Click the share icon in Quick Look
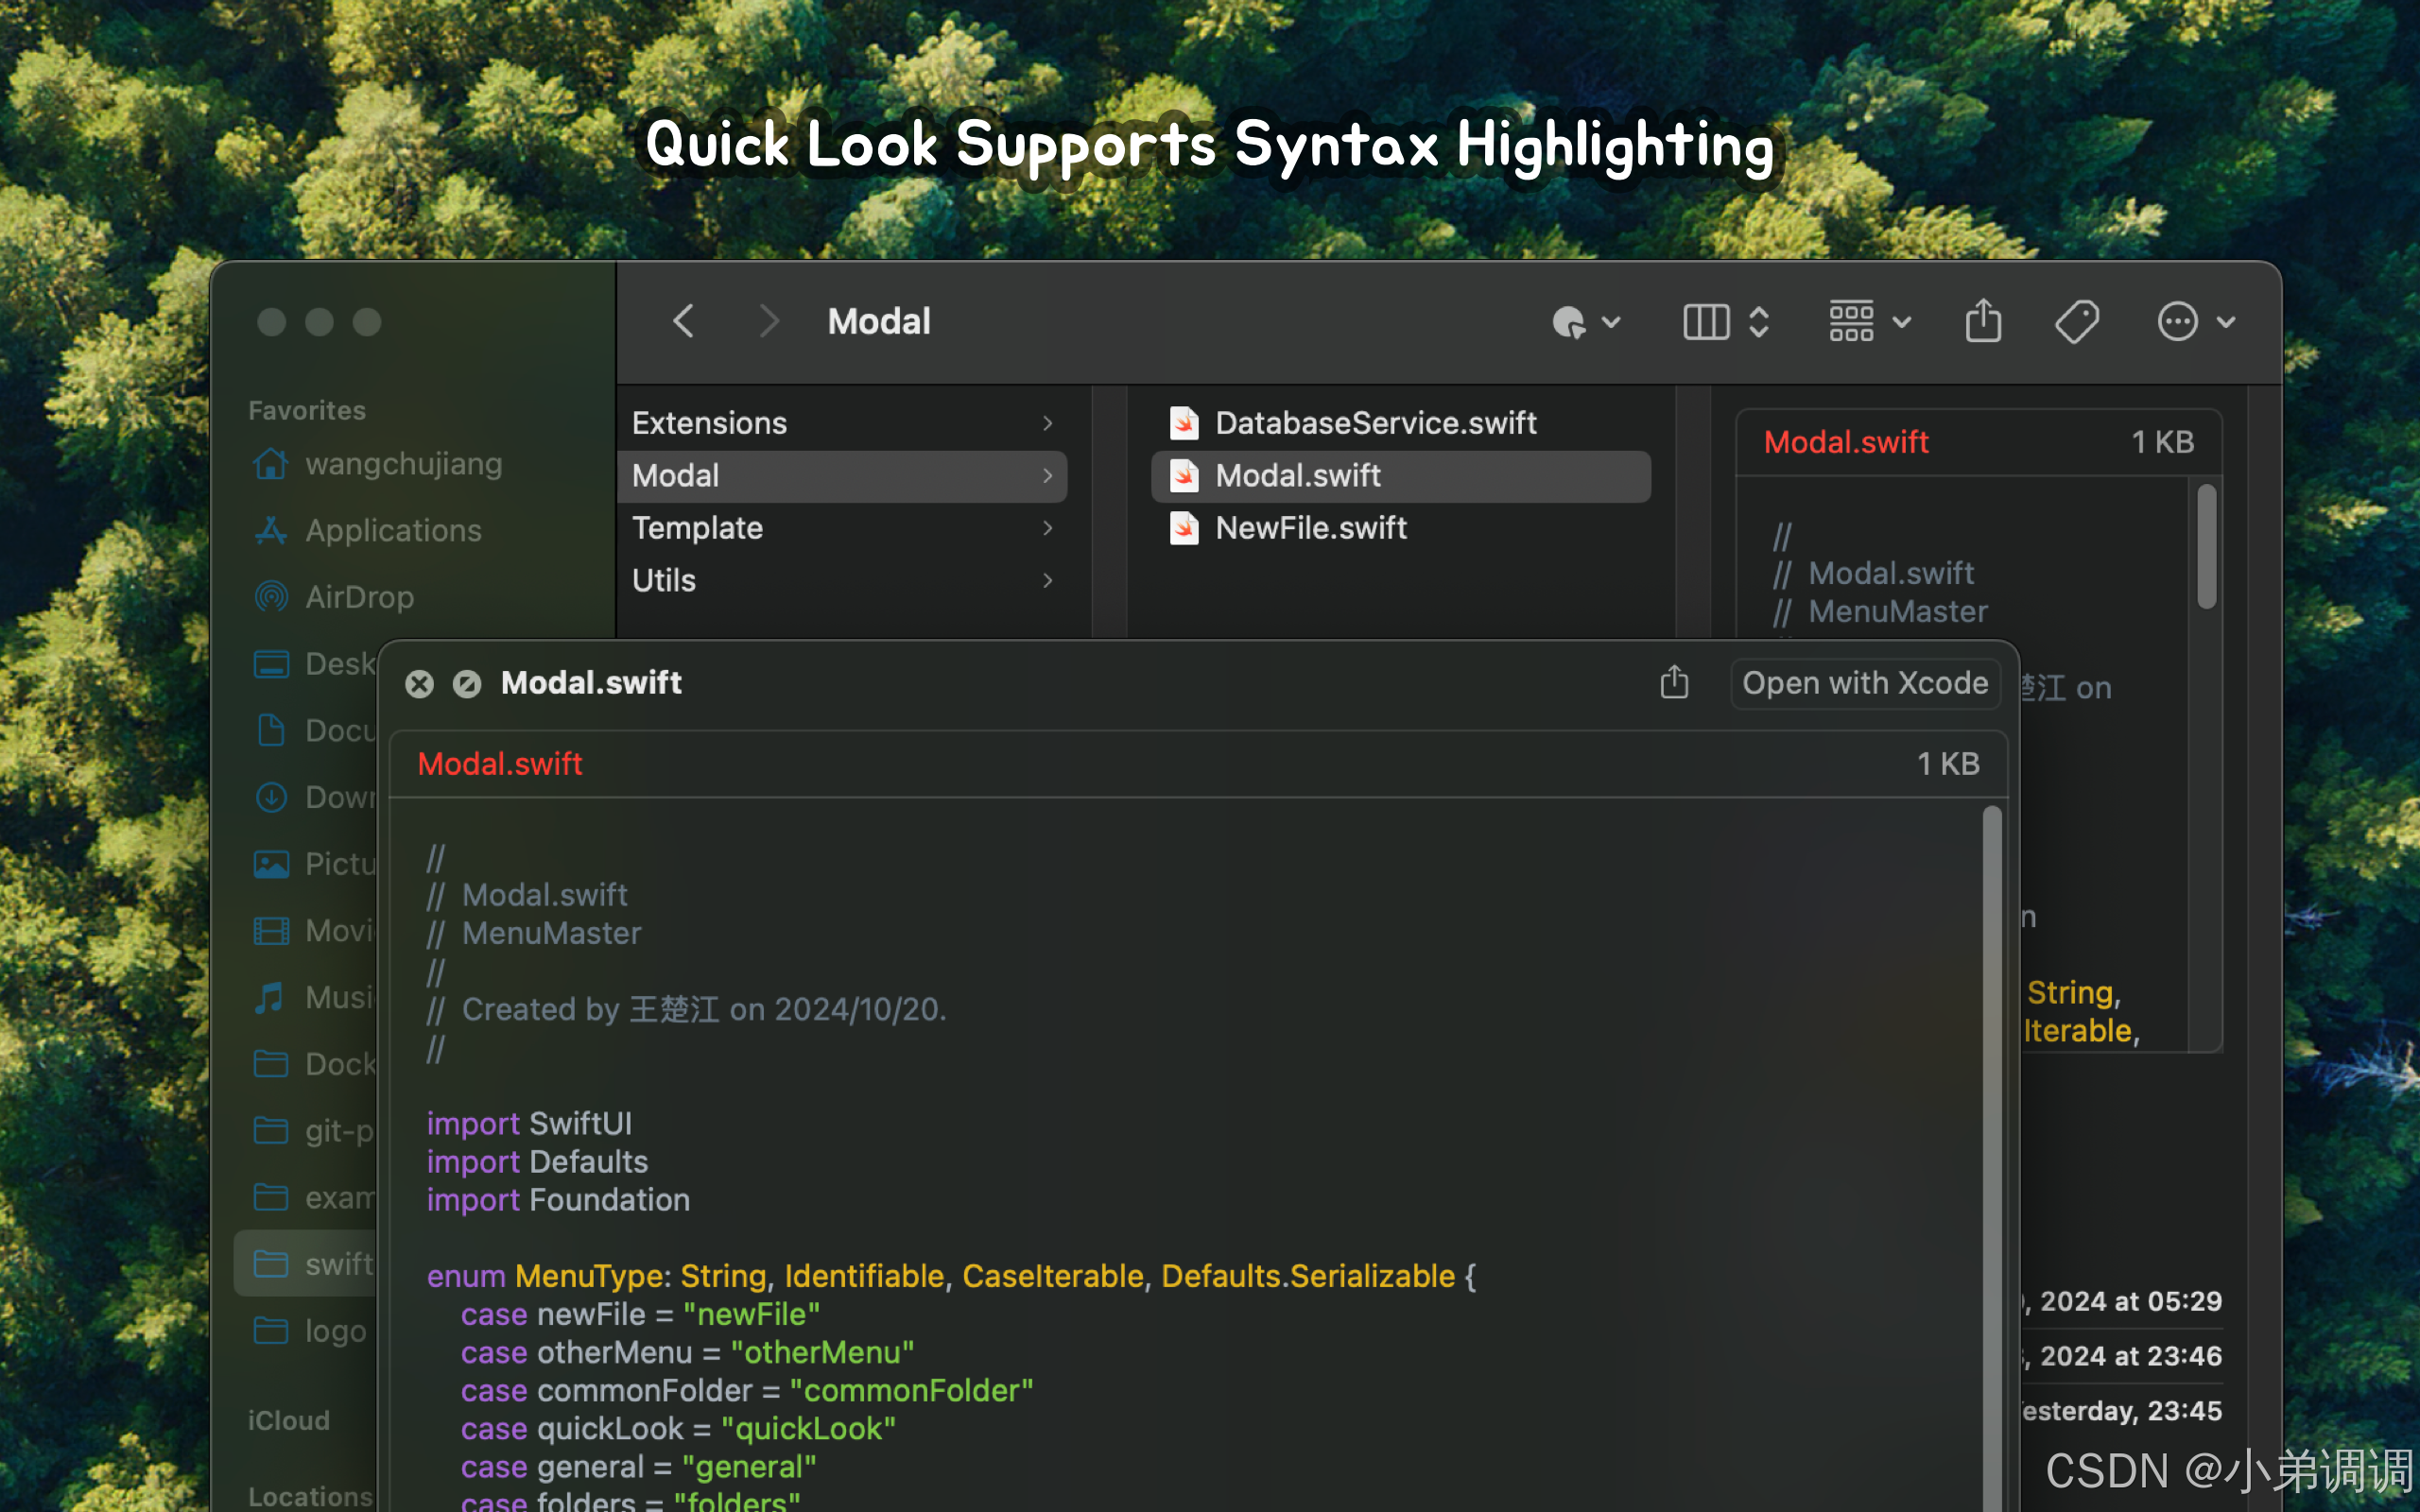Screen dimensions: 2420x1512 1674,683
